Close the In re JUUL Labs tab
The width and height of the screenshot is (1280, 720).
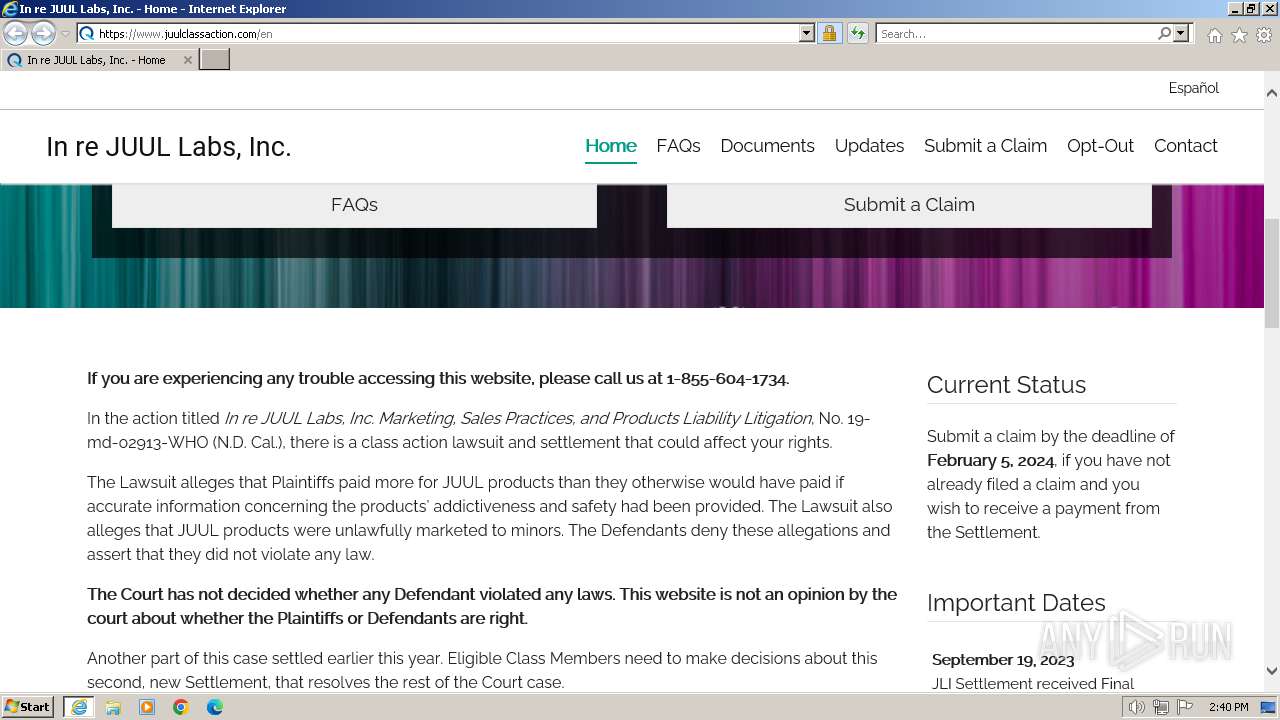187,60
